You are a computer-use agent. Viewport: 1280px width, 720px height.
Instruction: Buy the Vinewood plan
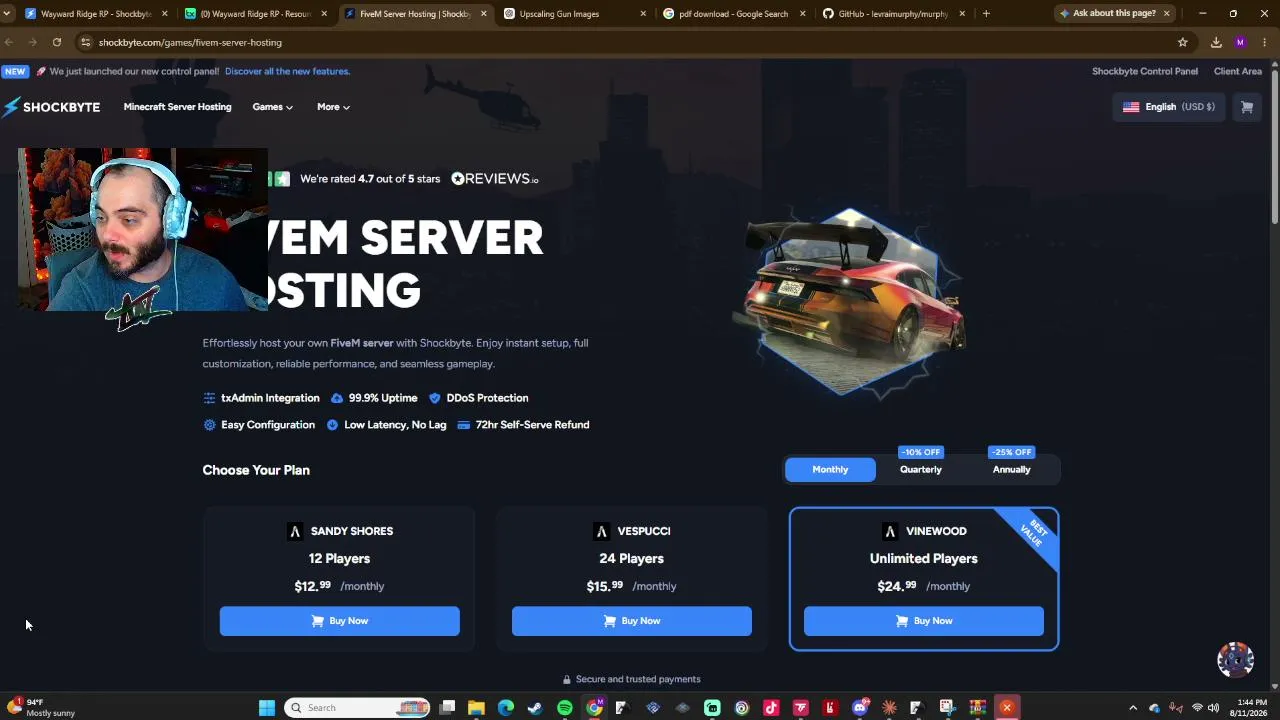(x=924, y=621)
